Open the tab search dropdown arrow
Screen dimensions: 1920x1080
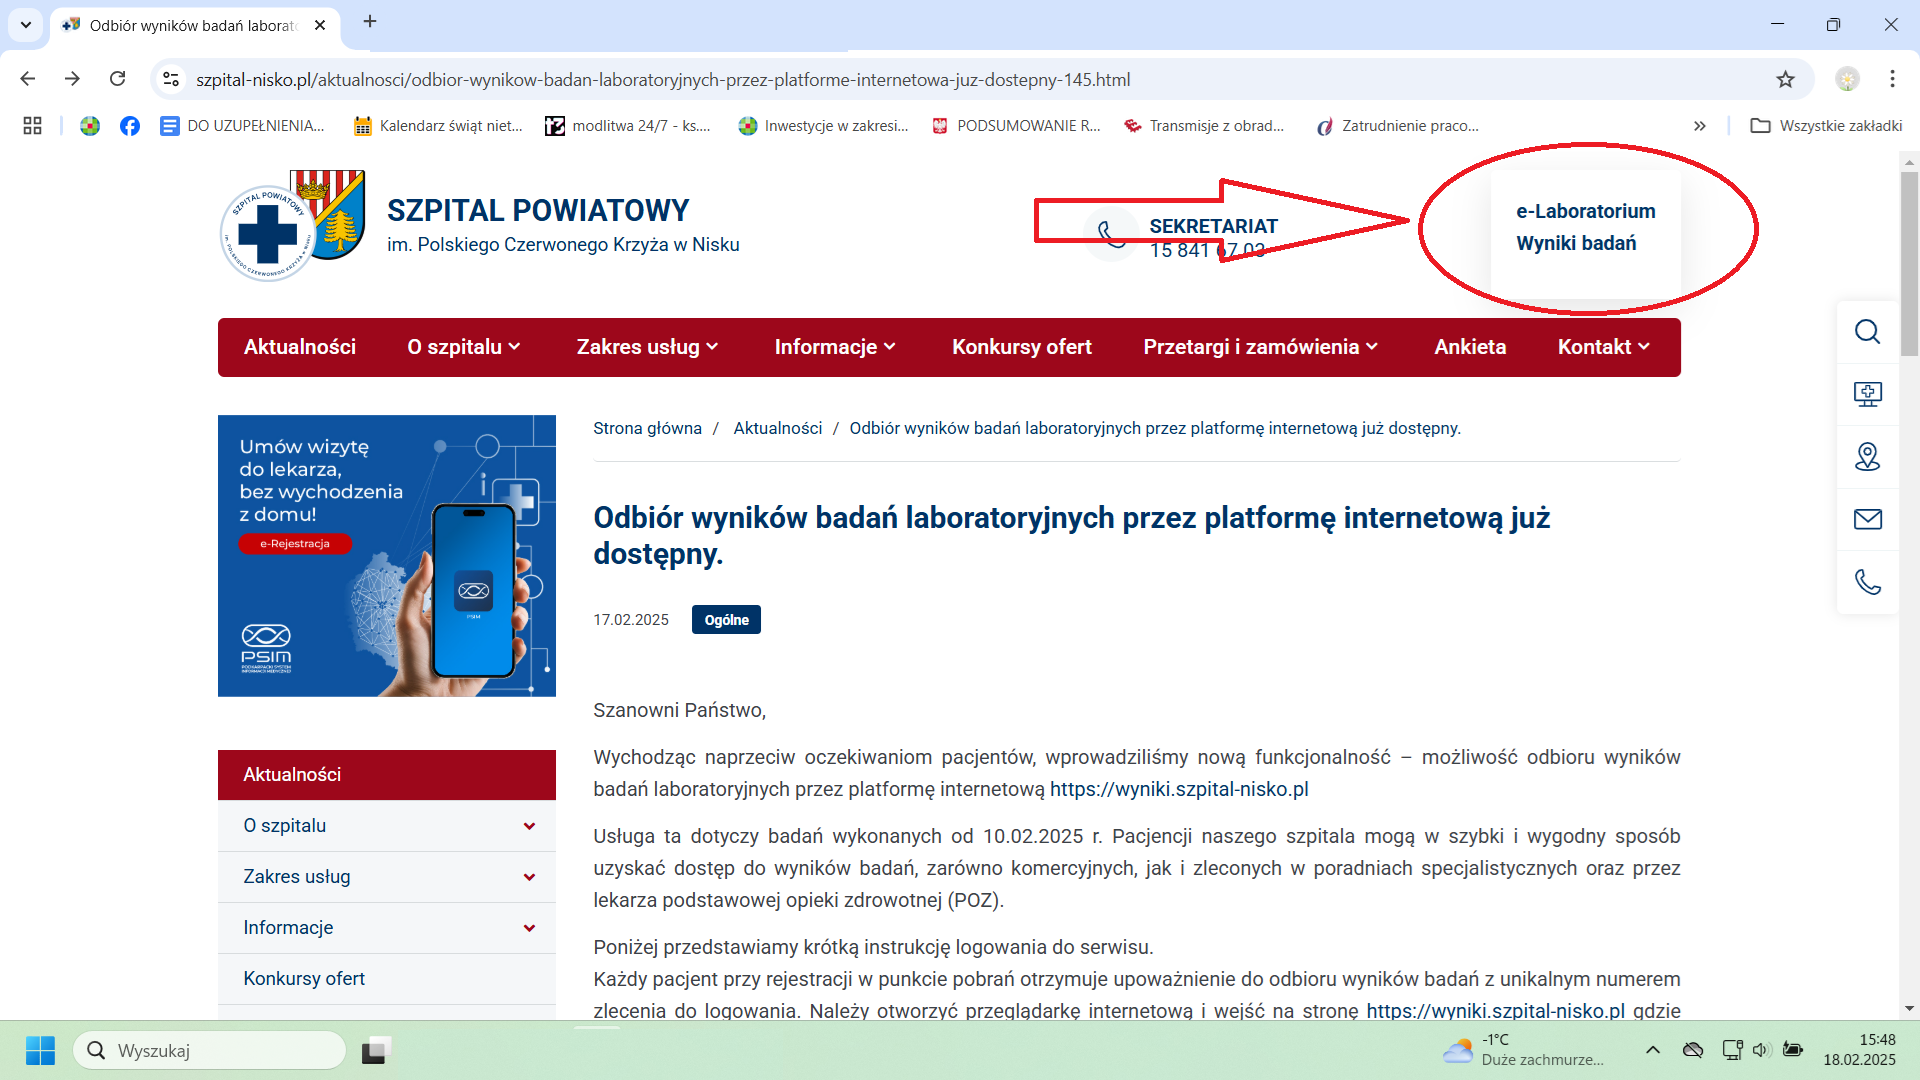pos(26,25)
